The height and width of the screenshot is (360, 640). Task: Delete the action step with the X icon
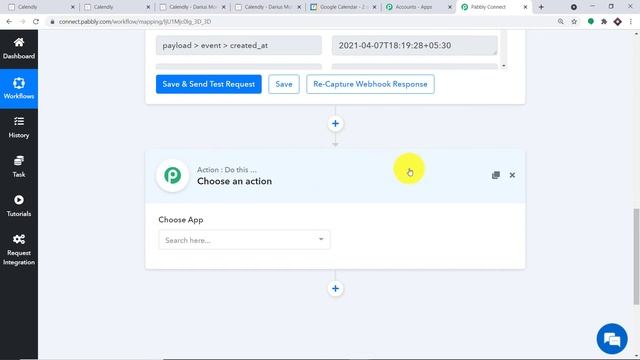pyautogui.click(x=512, y=175)
